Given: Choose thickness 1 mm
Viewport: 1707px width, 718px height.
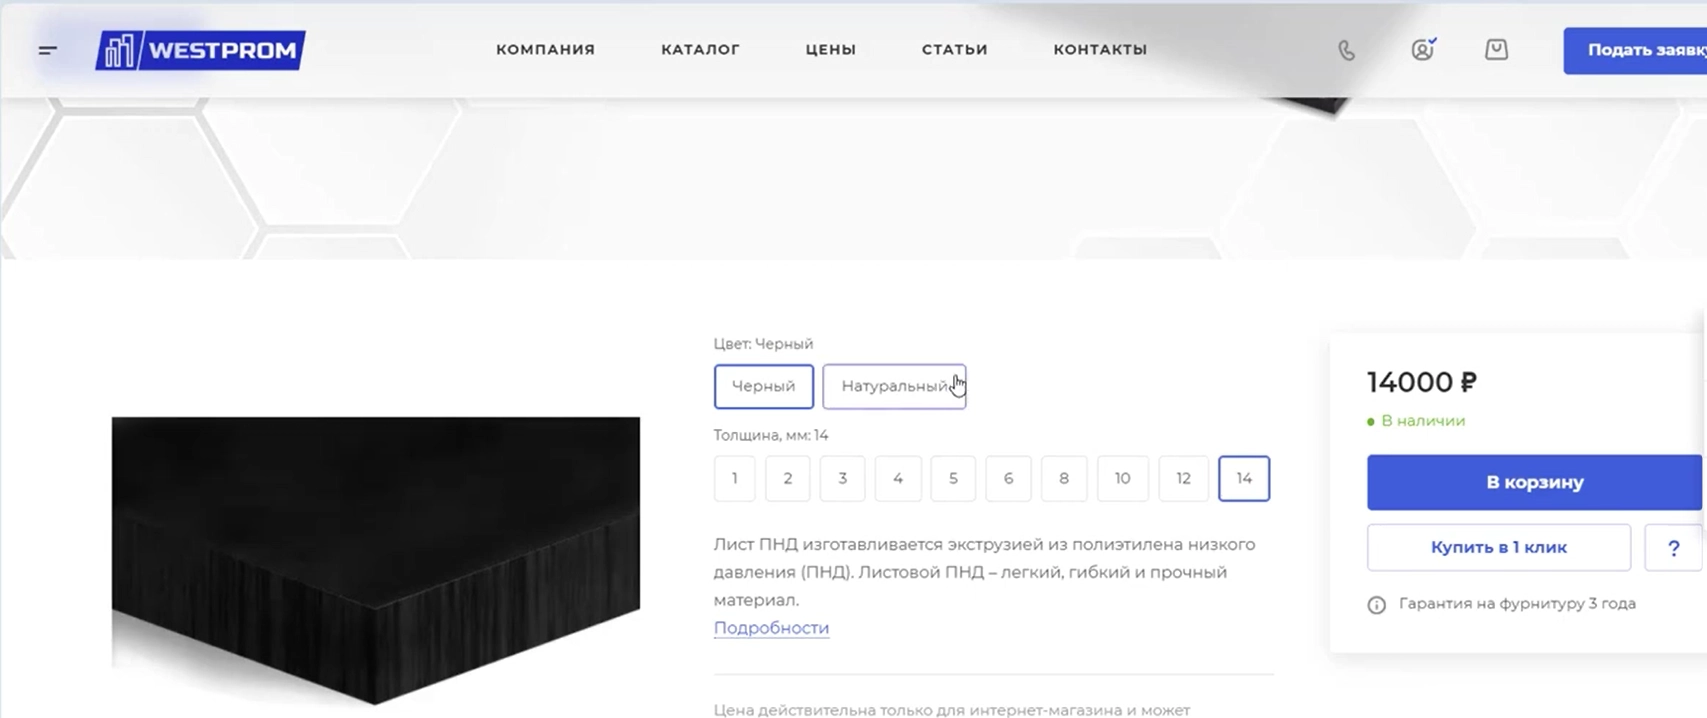Looking at the screenshot, I should [x=734, y=479].
